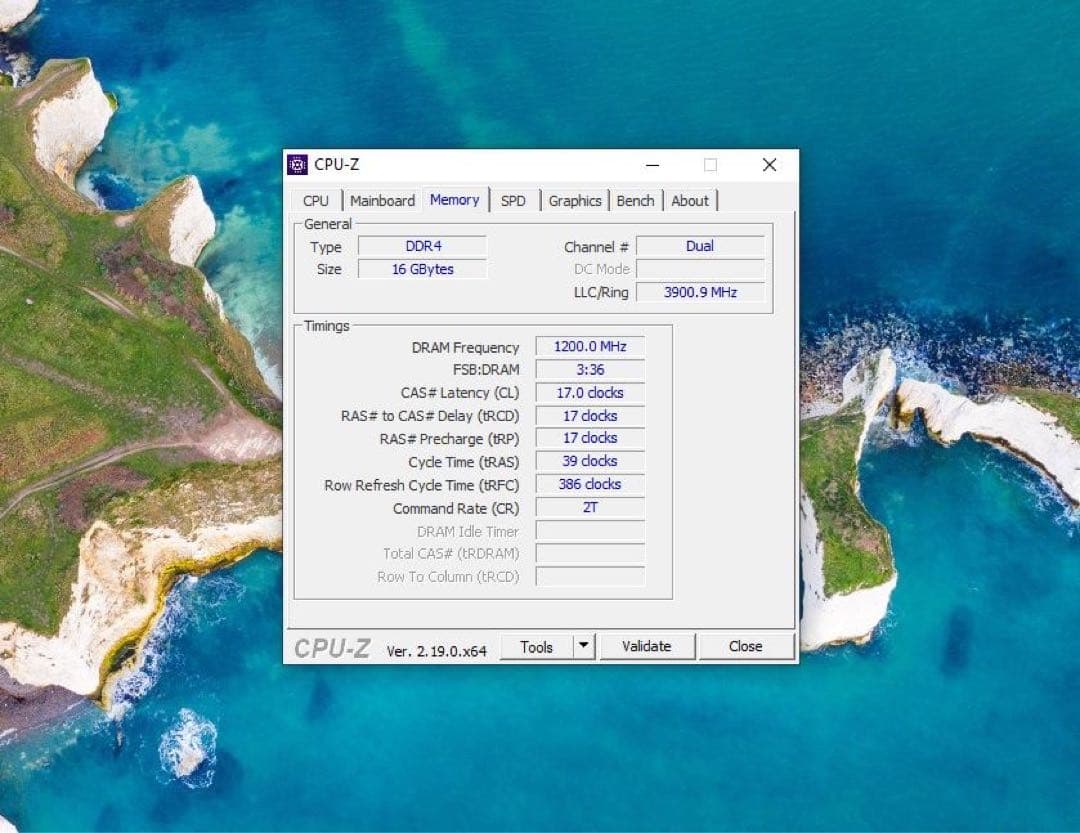Click the CAS# Latency (CL) label
Image resolution: width=1080 pixels, height=833 pixels.
pos(460,393)
